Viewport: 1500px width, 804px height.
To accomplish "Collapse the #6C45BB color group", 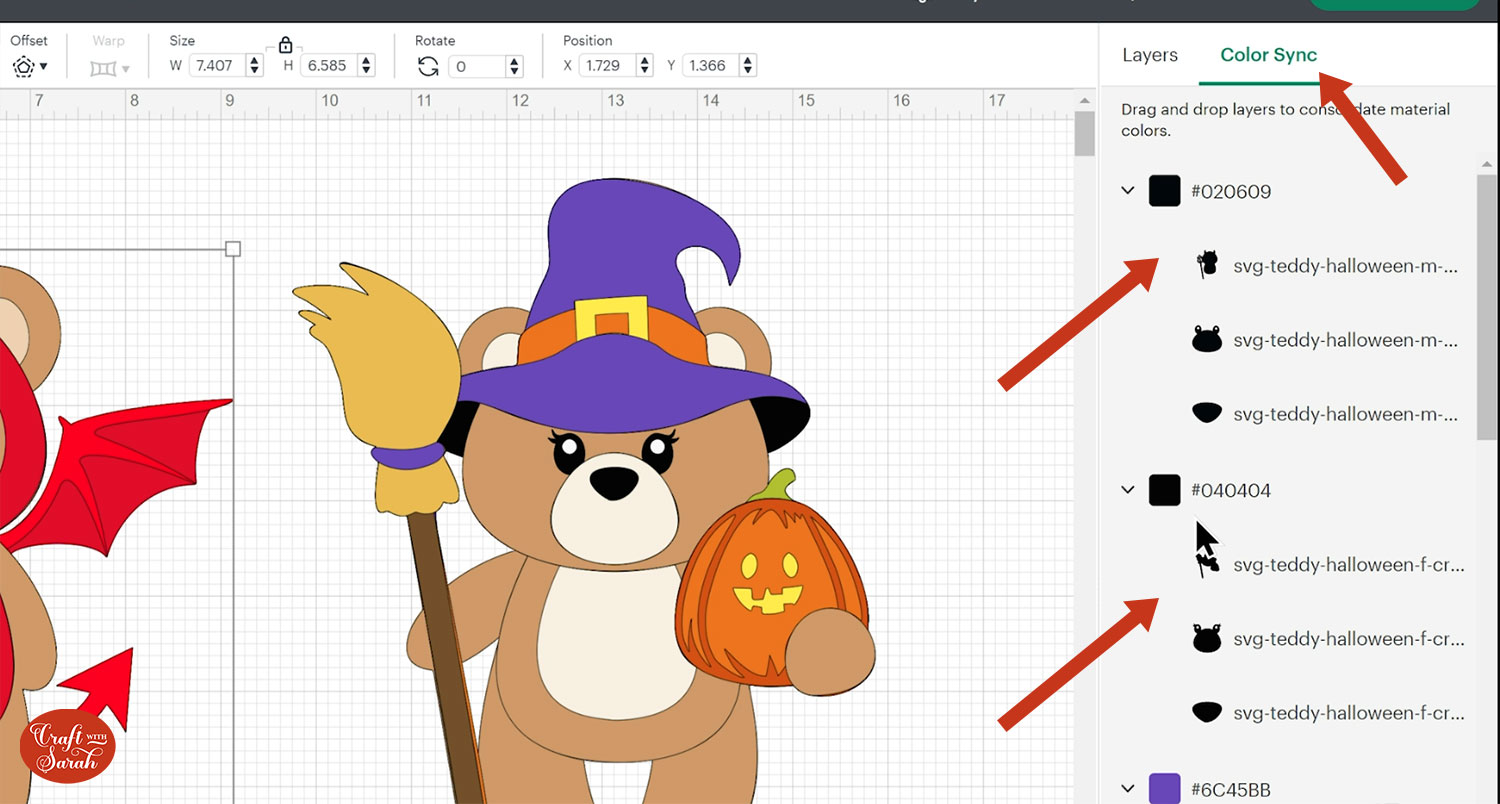I will [x=1128, y=788].
